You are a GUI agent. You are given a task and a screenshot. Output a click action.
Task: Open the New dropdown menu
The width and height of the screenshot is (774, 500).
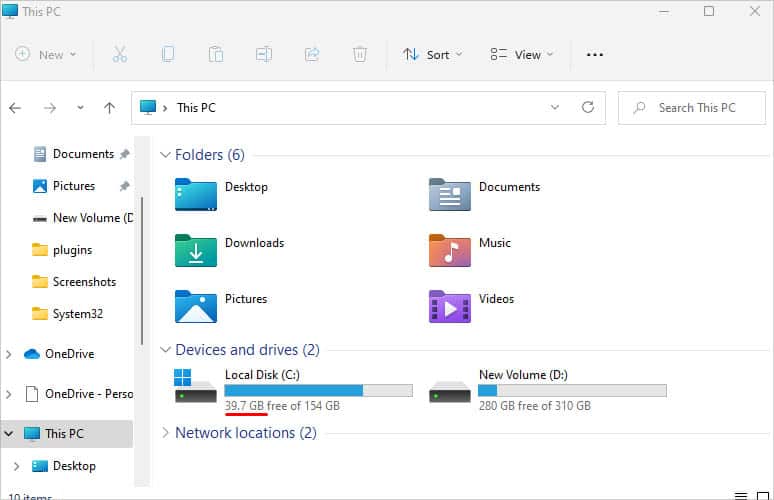click(x=45, y=54)
